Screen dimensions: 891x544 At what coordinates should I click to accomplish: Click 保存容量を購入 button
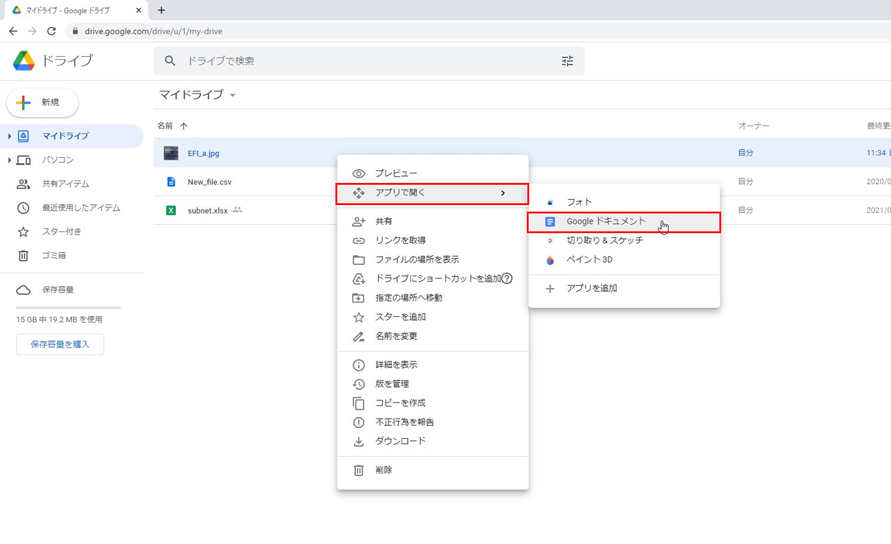tap(60, 344)
